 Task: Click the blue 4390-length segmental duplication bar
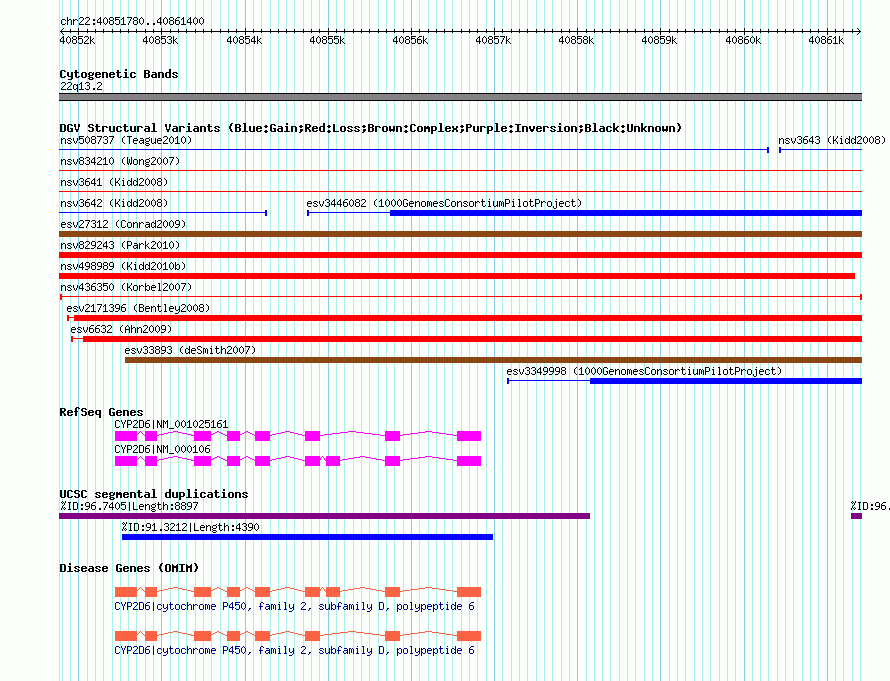307,537
